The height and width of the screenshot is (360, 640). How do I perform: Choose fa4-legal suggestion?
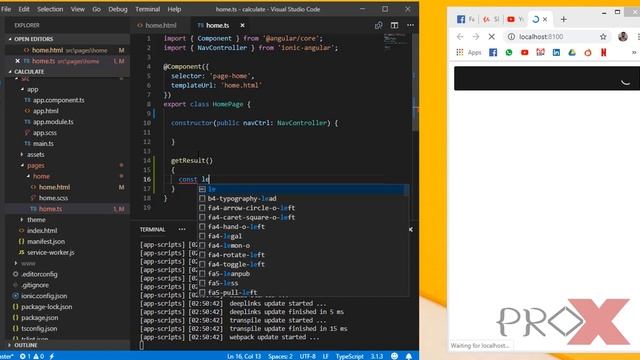click(x=302, y=236)
